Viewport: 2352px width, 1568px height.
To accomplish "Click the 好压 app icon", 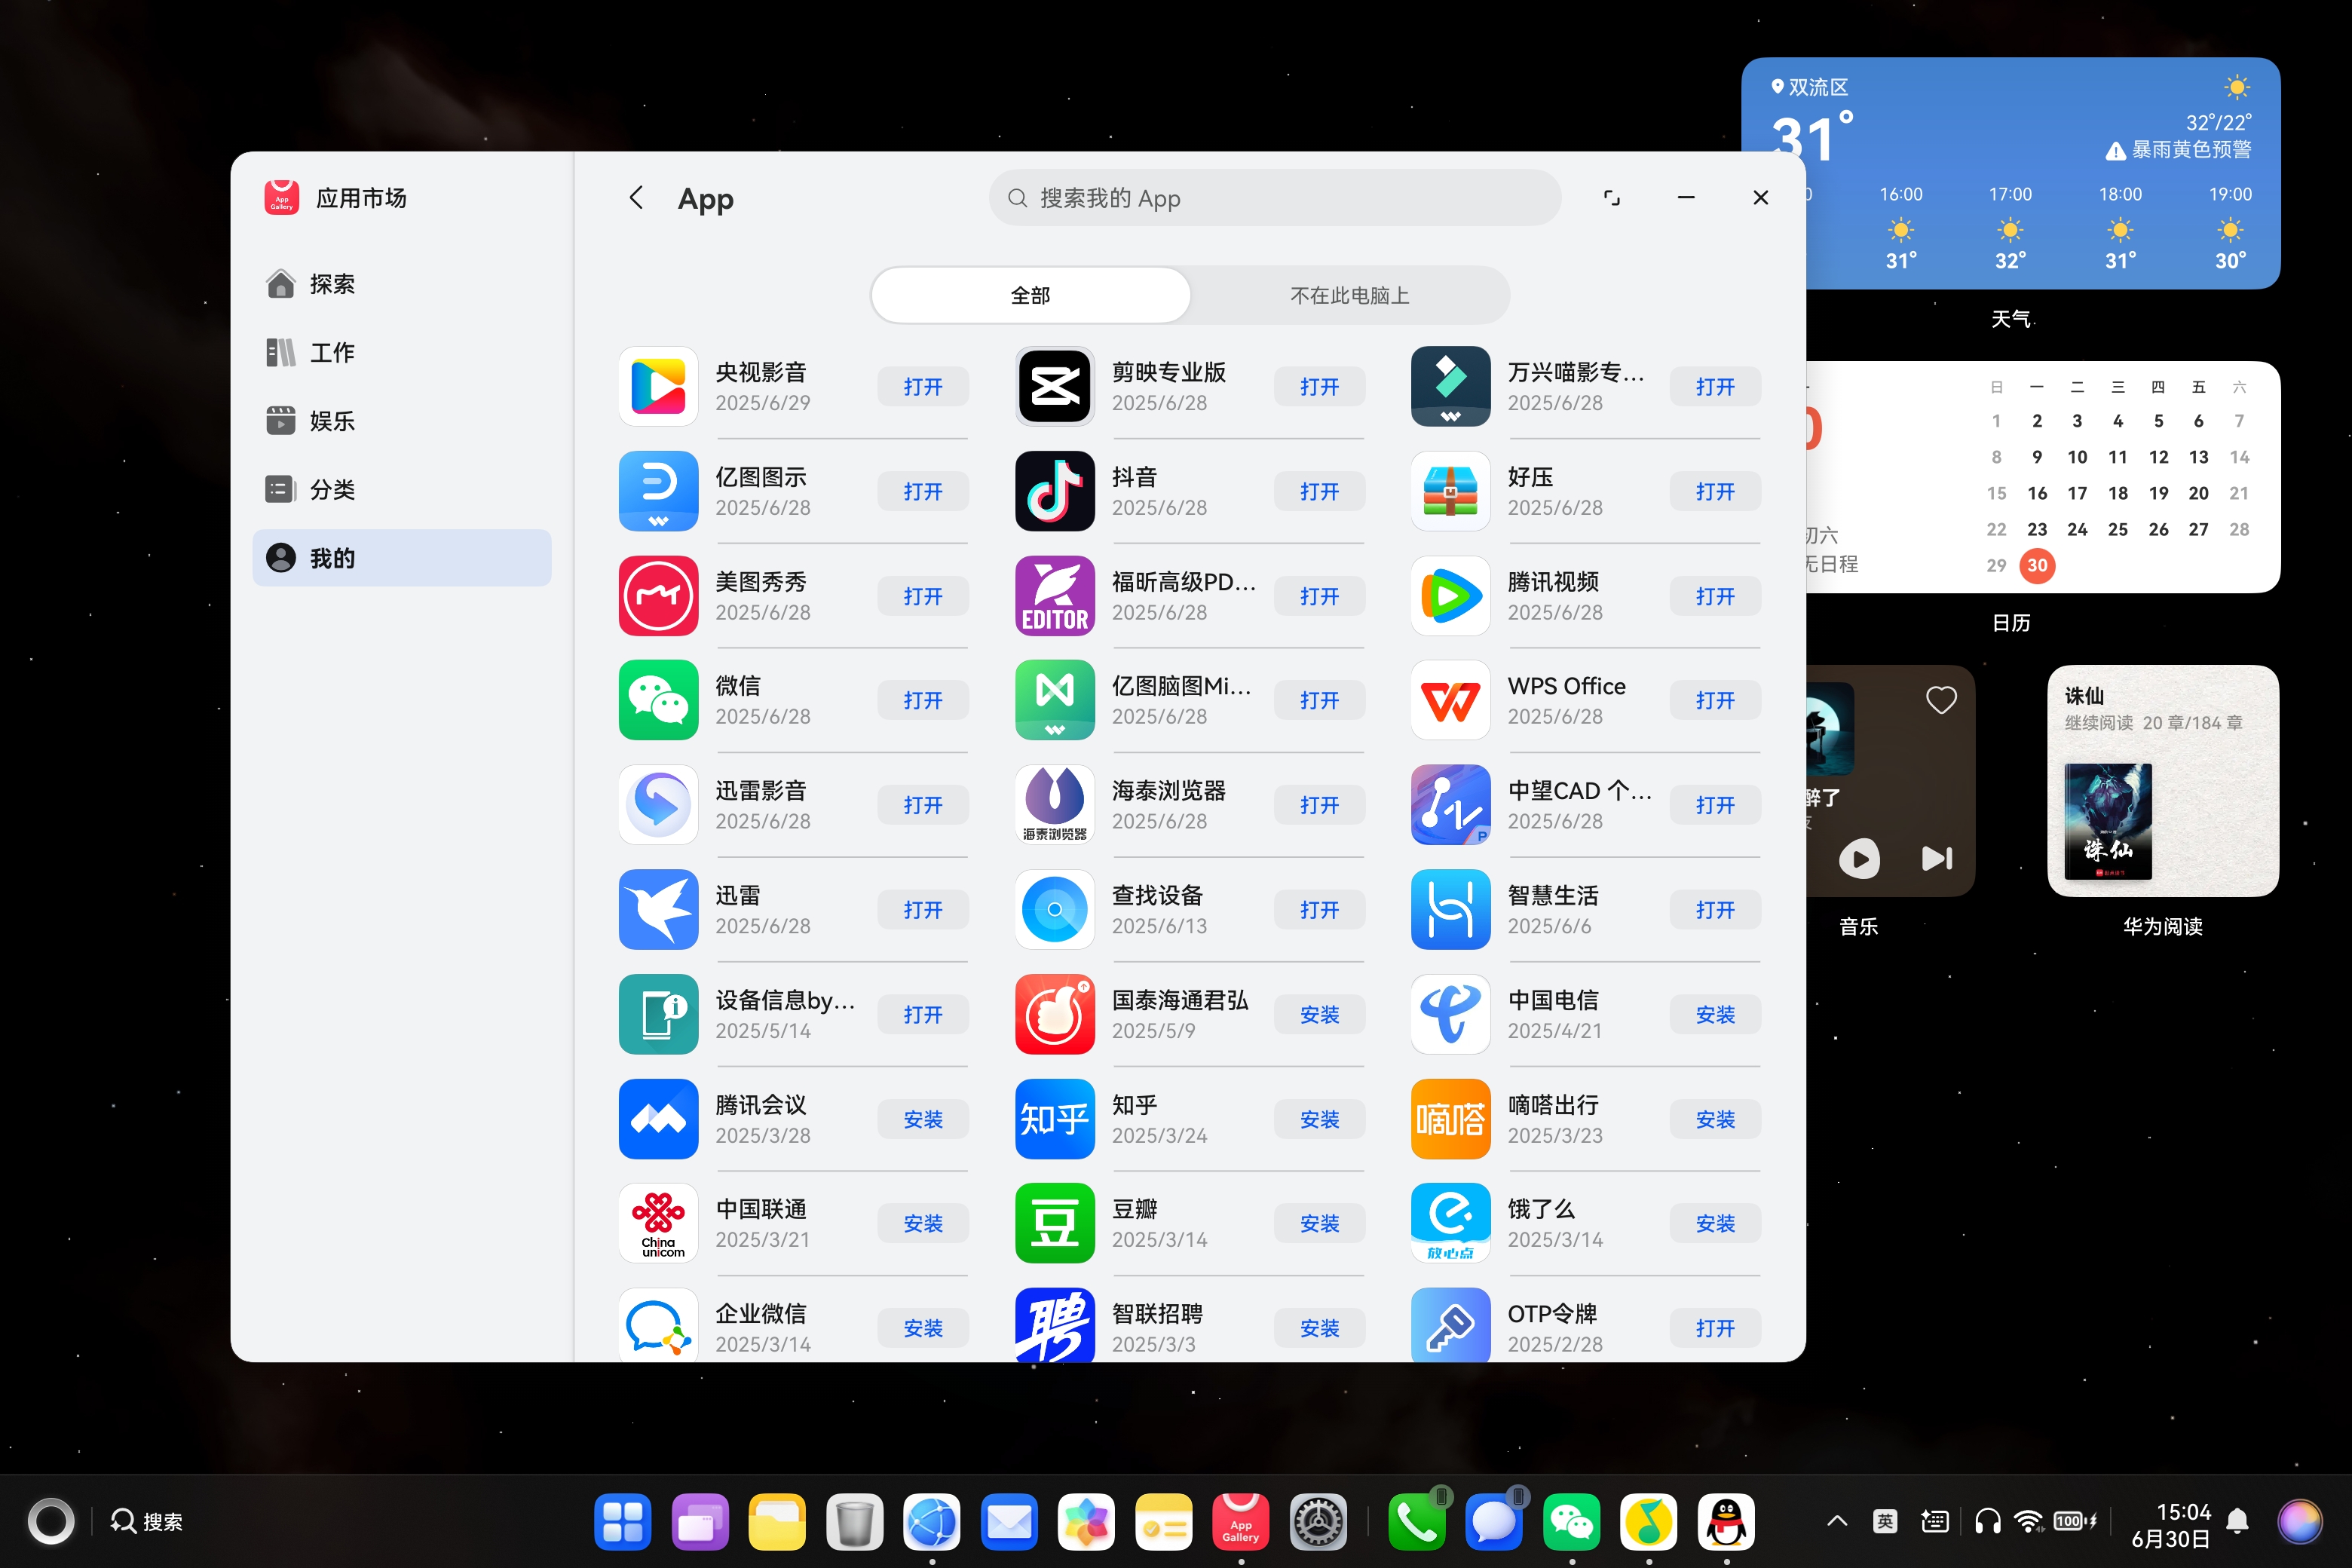I will (x=1450, y=491).
